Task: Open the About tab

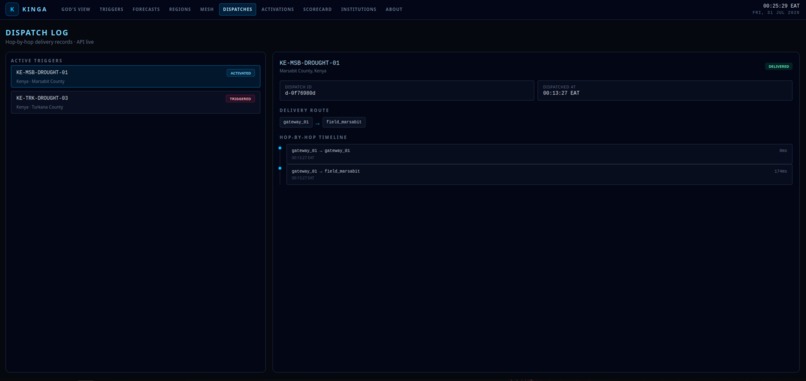Action: pyautogui.click(x=394, y=9)
